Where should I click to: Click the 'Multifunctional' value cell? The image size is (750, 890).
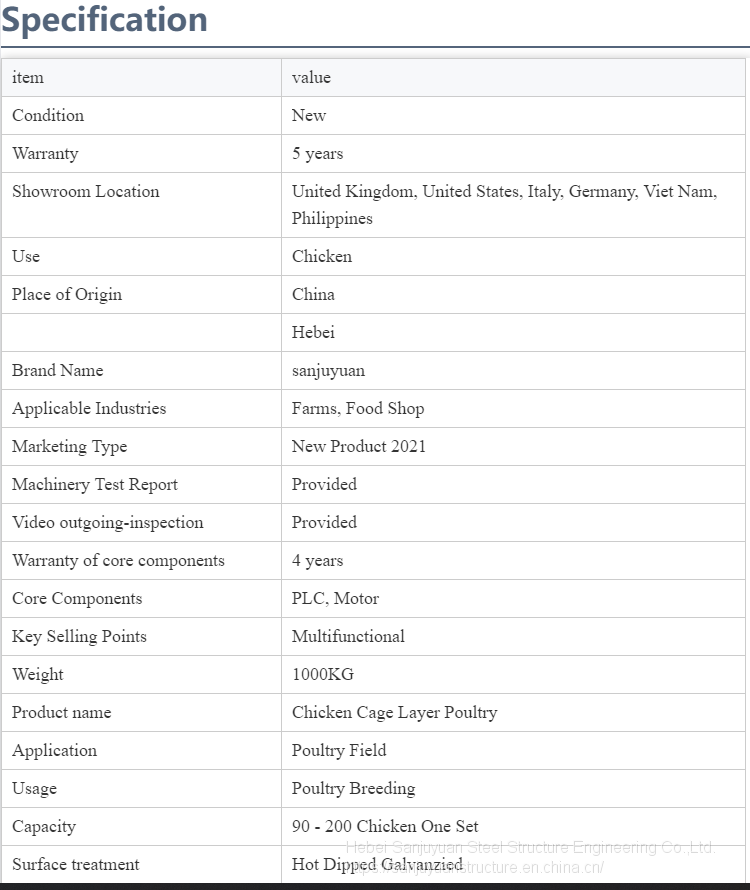[348, 637]
